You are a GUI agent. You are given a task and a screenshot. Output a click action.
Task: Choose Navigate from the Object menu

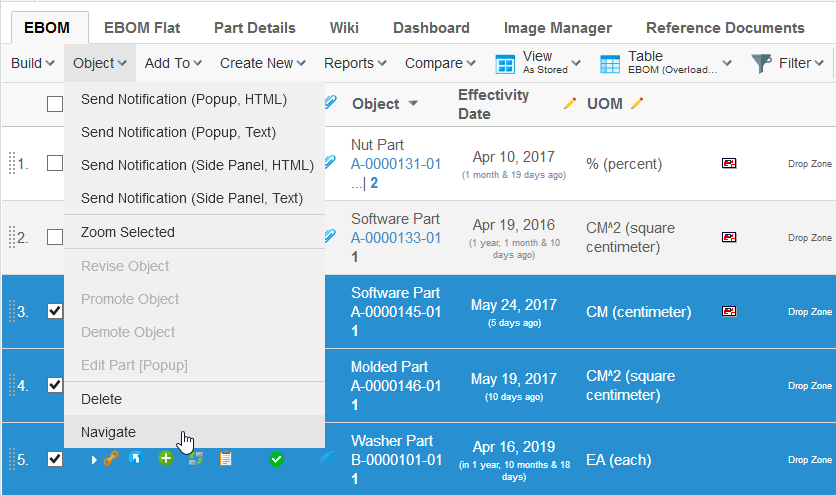pyautogui.click(x=108, y=432)
